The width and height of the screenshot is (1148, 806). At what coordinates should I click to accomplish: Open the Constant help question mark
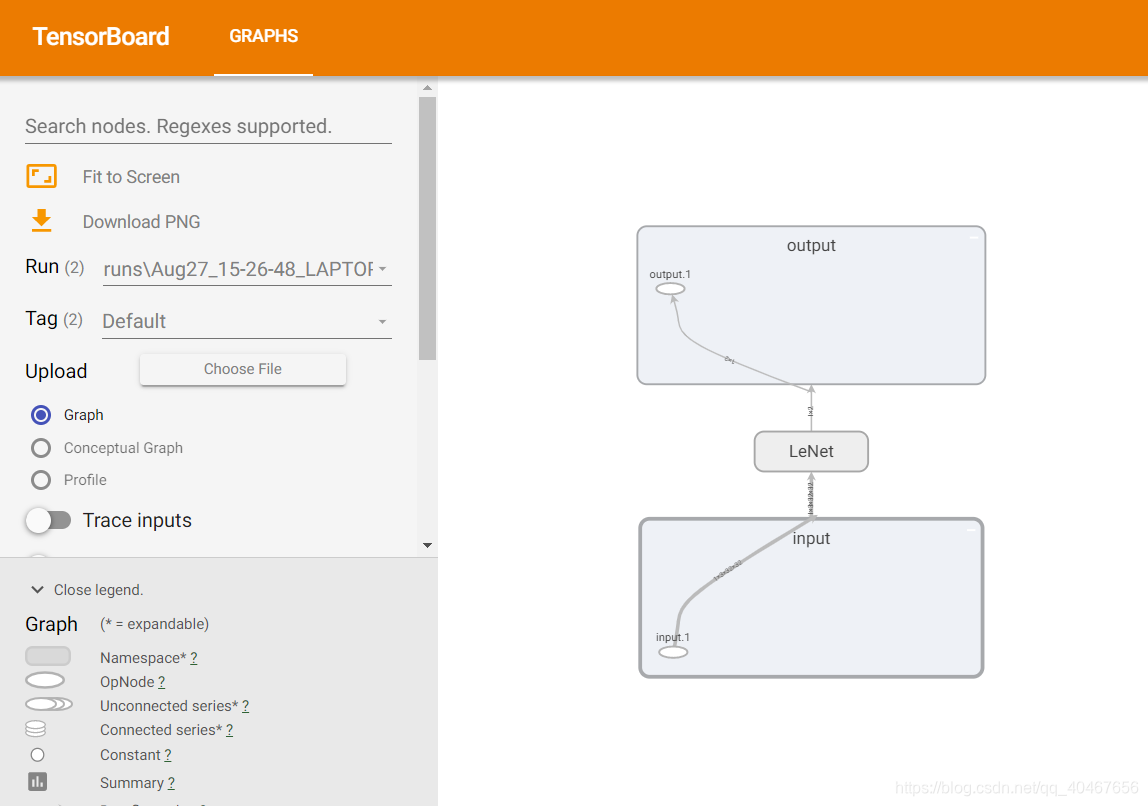168,755
